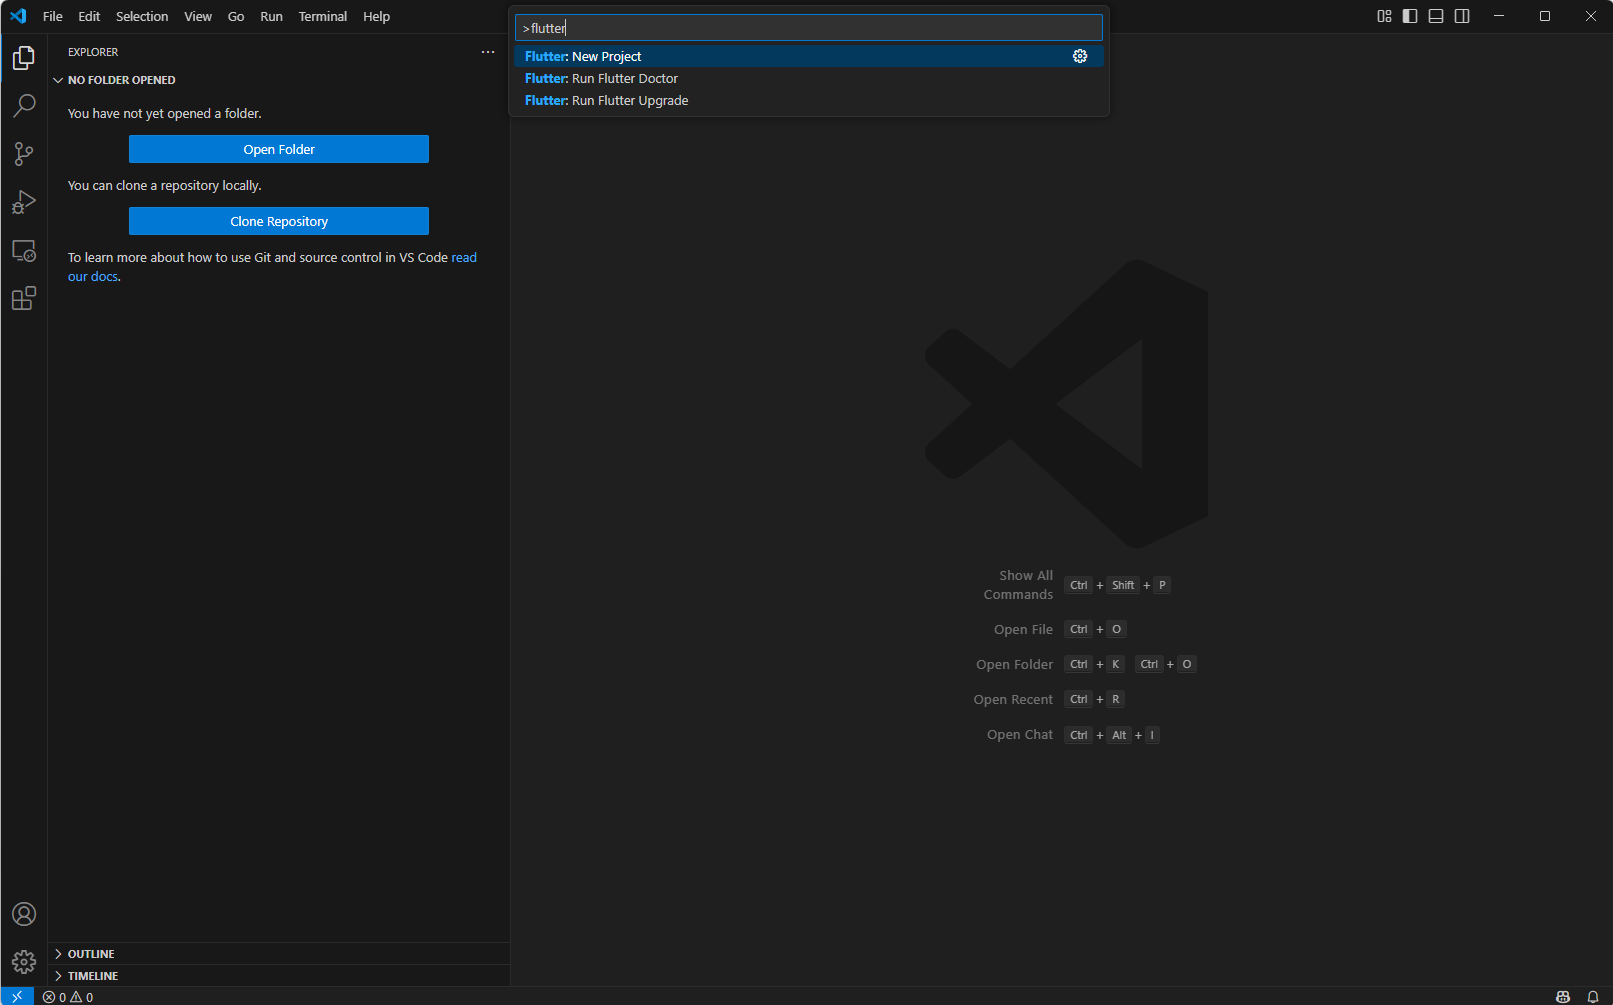Select Flutter: Run Flutter Doctor command

(x=808, y=78)
